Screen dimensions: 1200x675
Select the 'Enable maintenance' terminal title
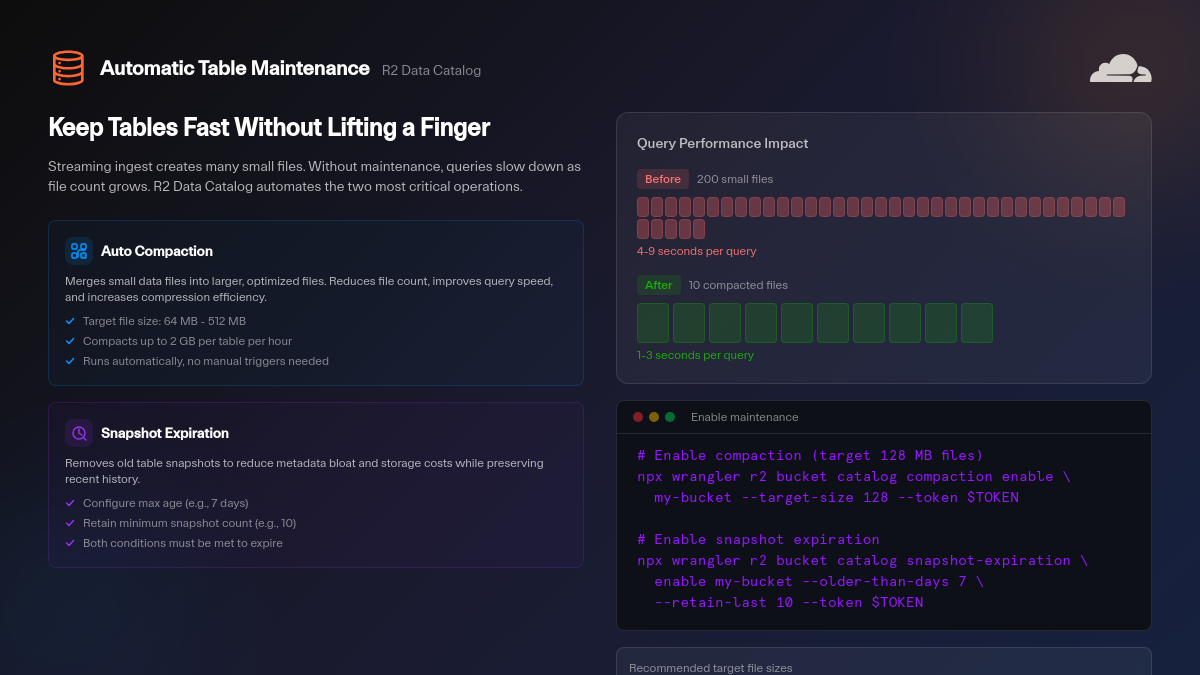(744, 417)
